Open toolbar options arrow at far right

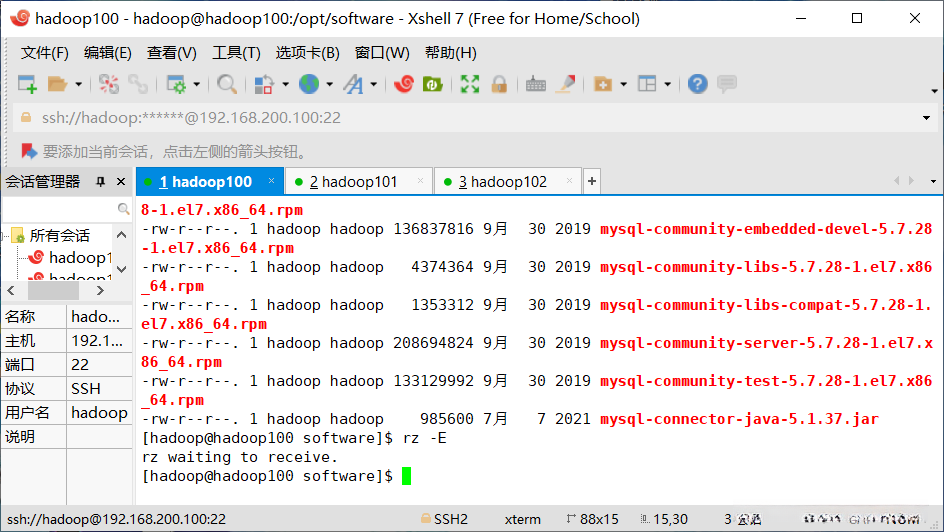tap(934, 91)
